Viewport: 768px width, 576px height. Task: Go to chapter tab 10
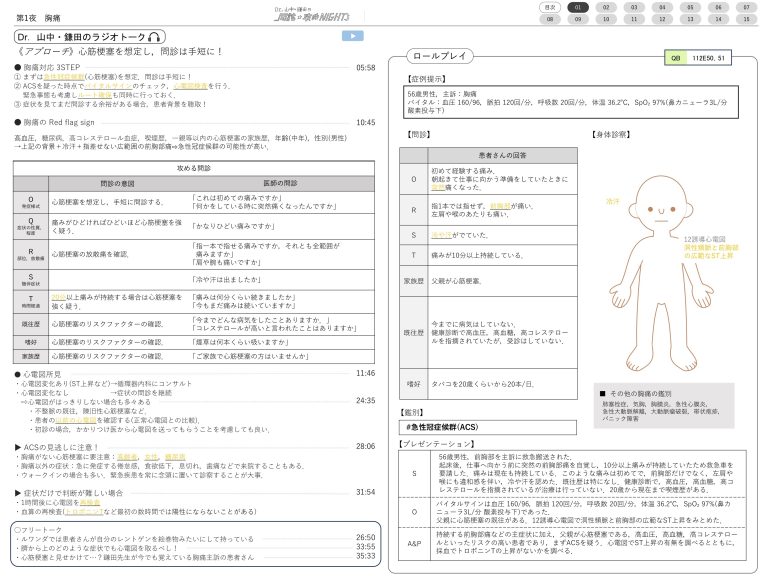click(x=606, y=19)
